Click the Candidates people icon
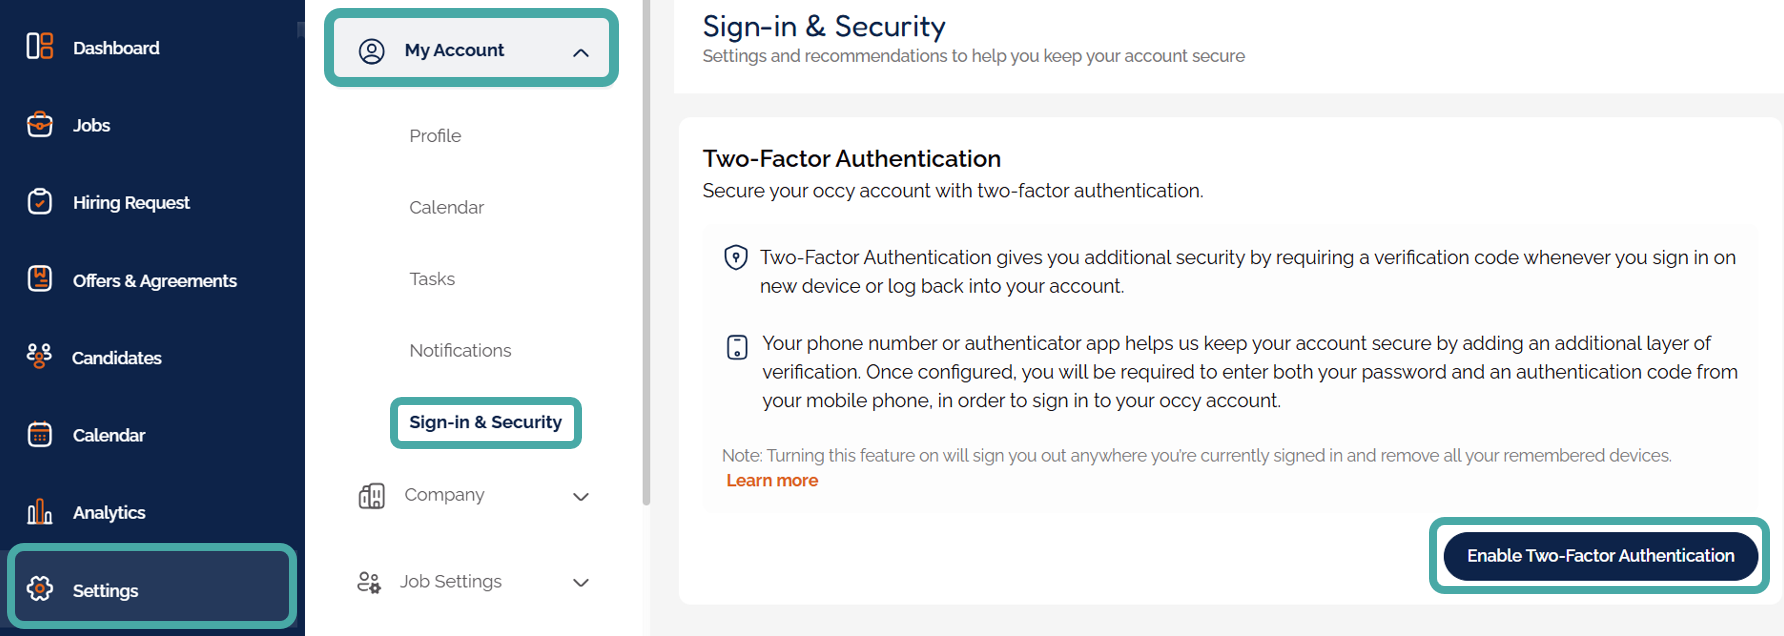This screenshot has width=1784, height=636. 39,356
